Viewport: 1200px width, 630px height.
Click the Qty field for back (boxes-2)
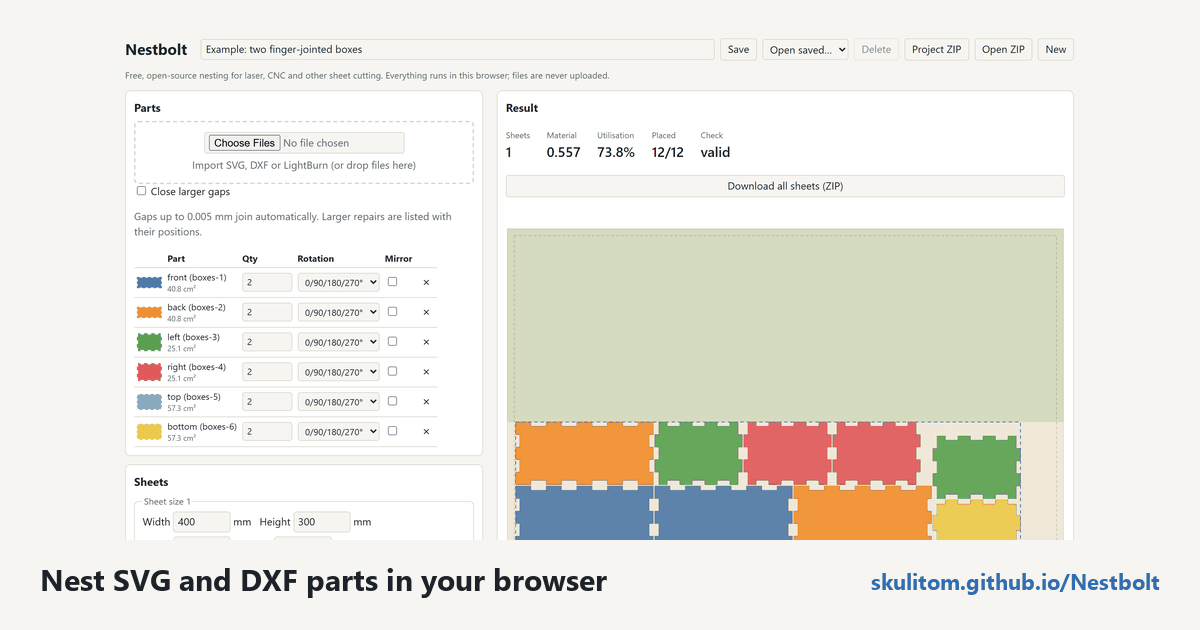point(267,312)
